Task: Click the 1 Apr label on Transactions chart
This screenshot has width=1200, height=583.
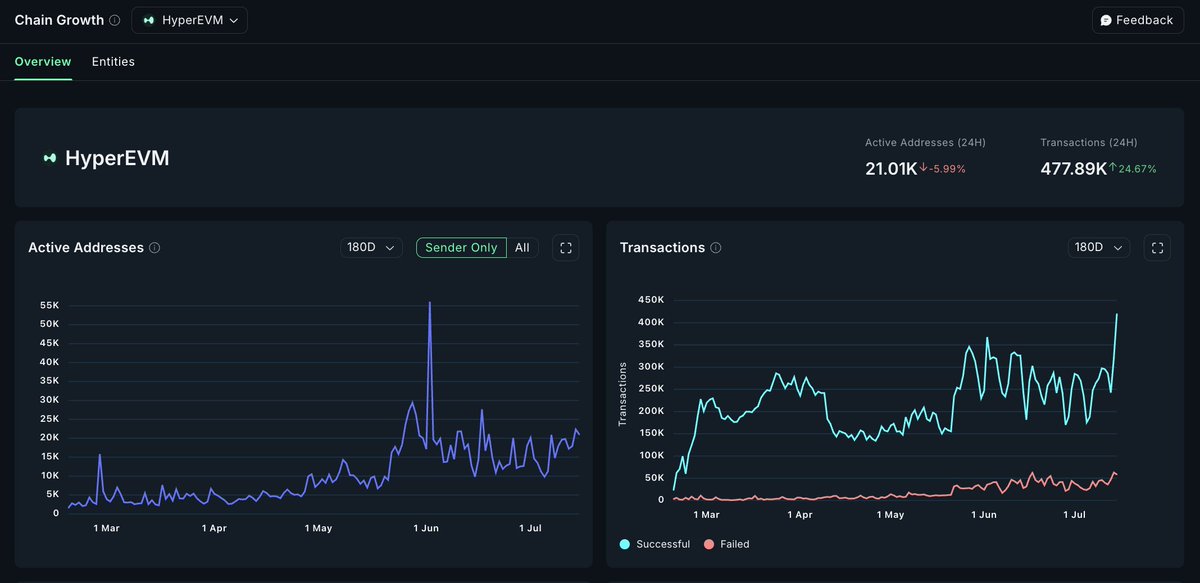Action: tap(799, 515)
